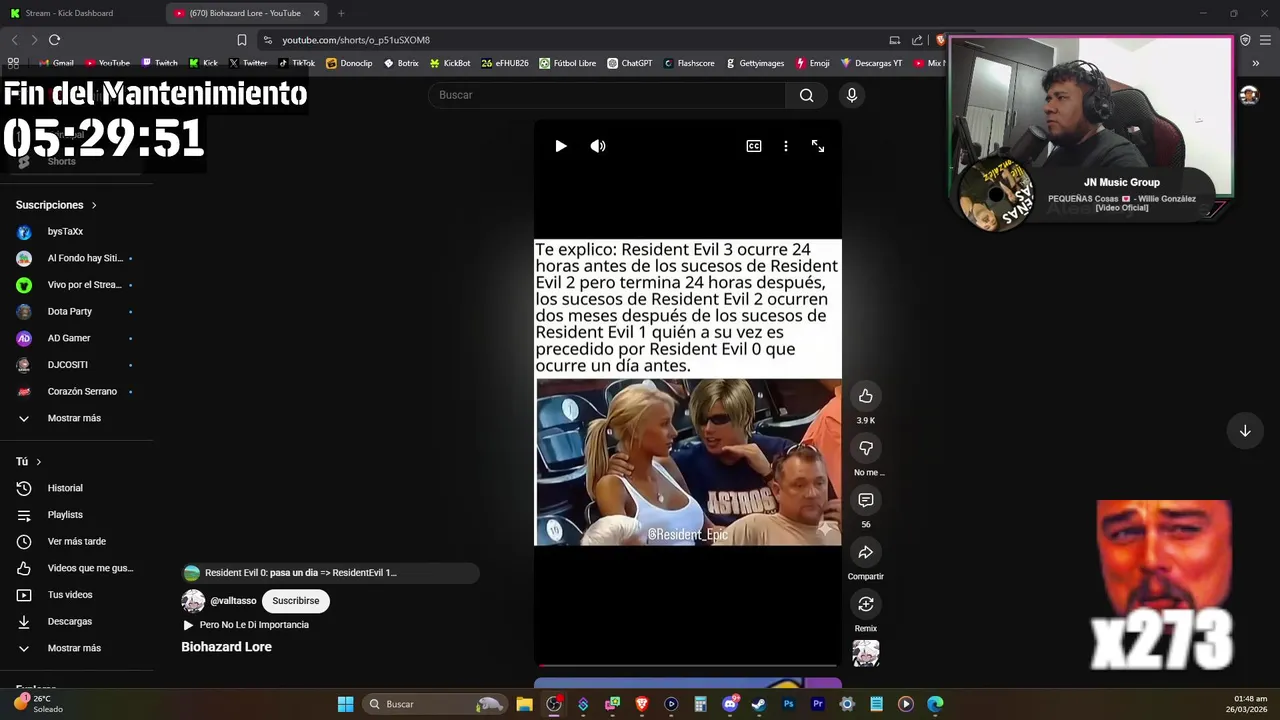The width and height of the screenshot is (1280, 720).
Task: Click the Remix icon
Action: pos(866,604)
